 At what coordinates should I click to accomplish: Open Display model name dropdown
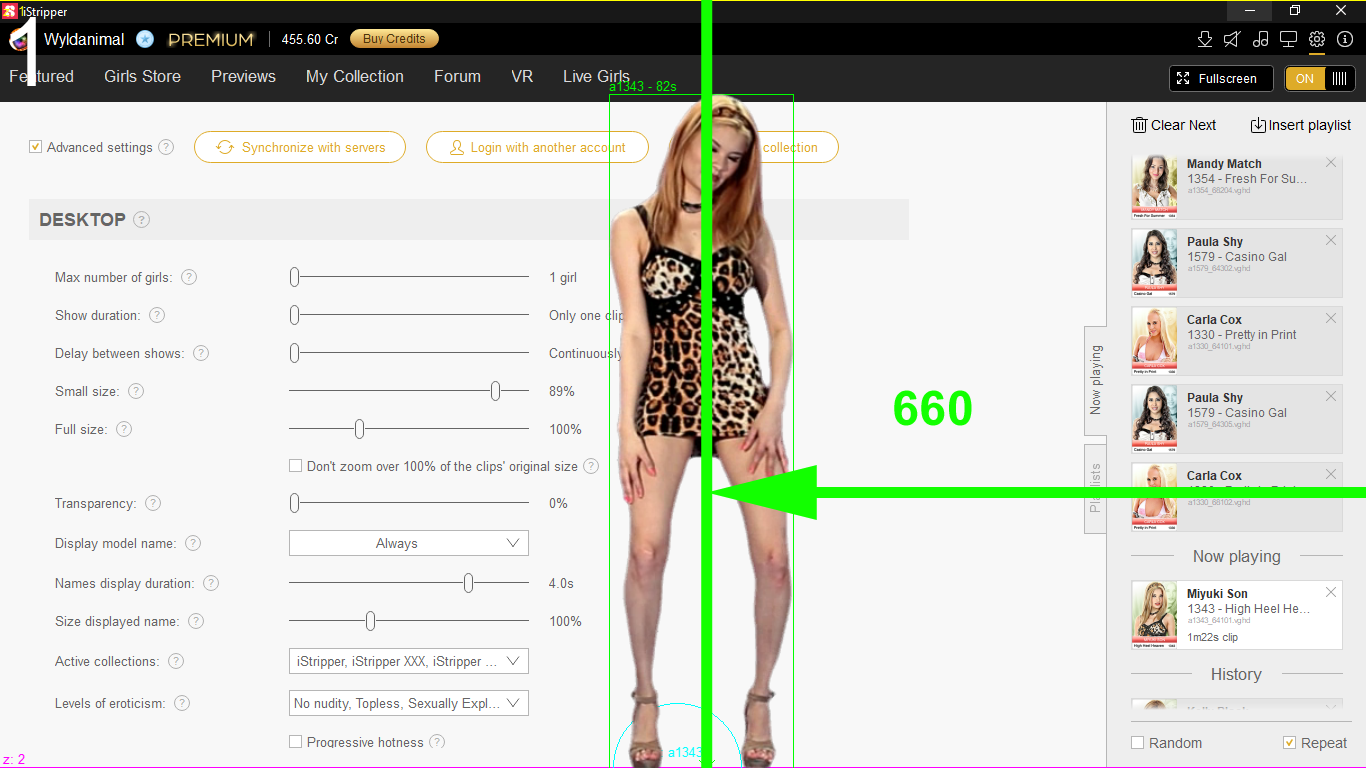point(409,543)
